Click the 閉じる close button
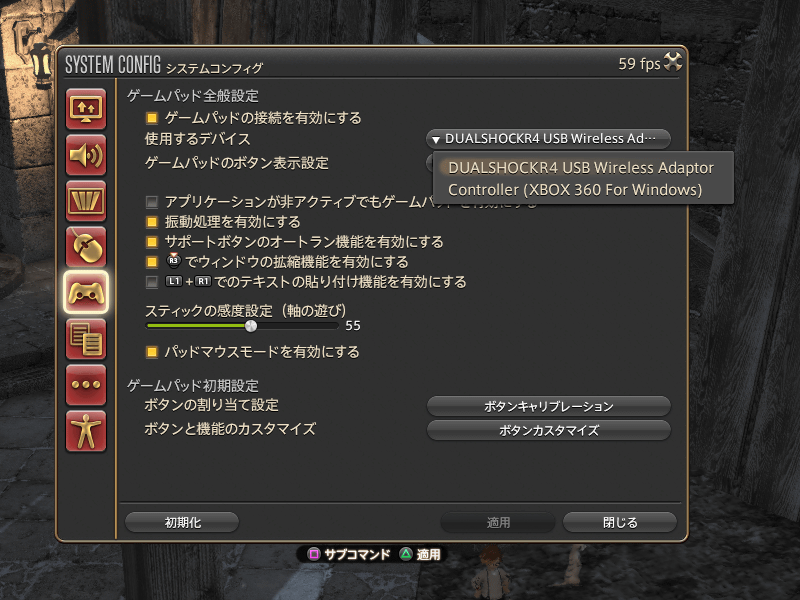The width and height of the screenshot is (800, 600). (x=620, y=522)
